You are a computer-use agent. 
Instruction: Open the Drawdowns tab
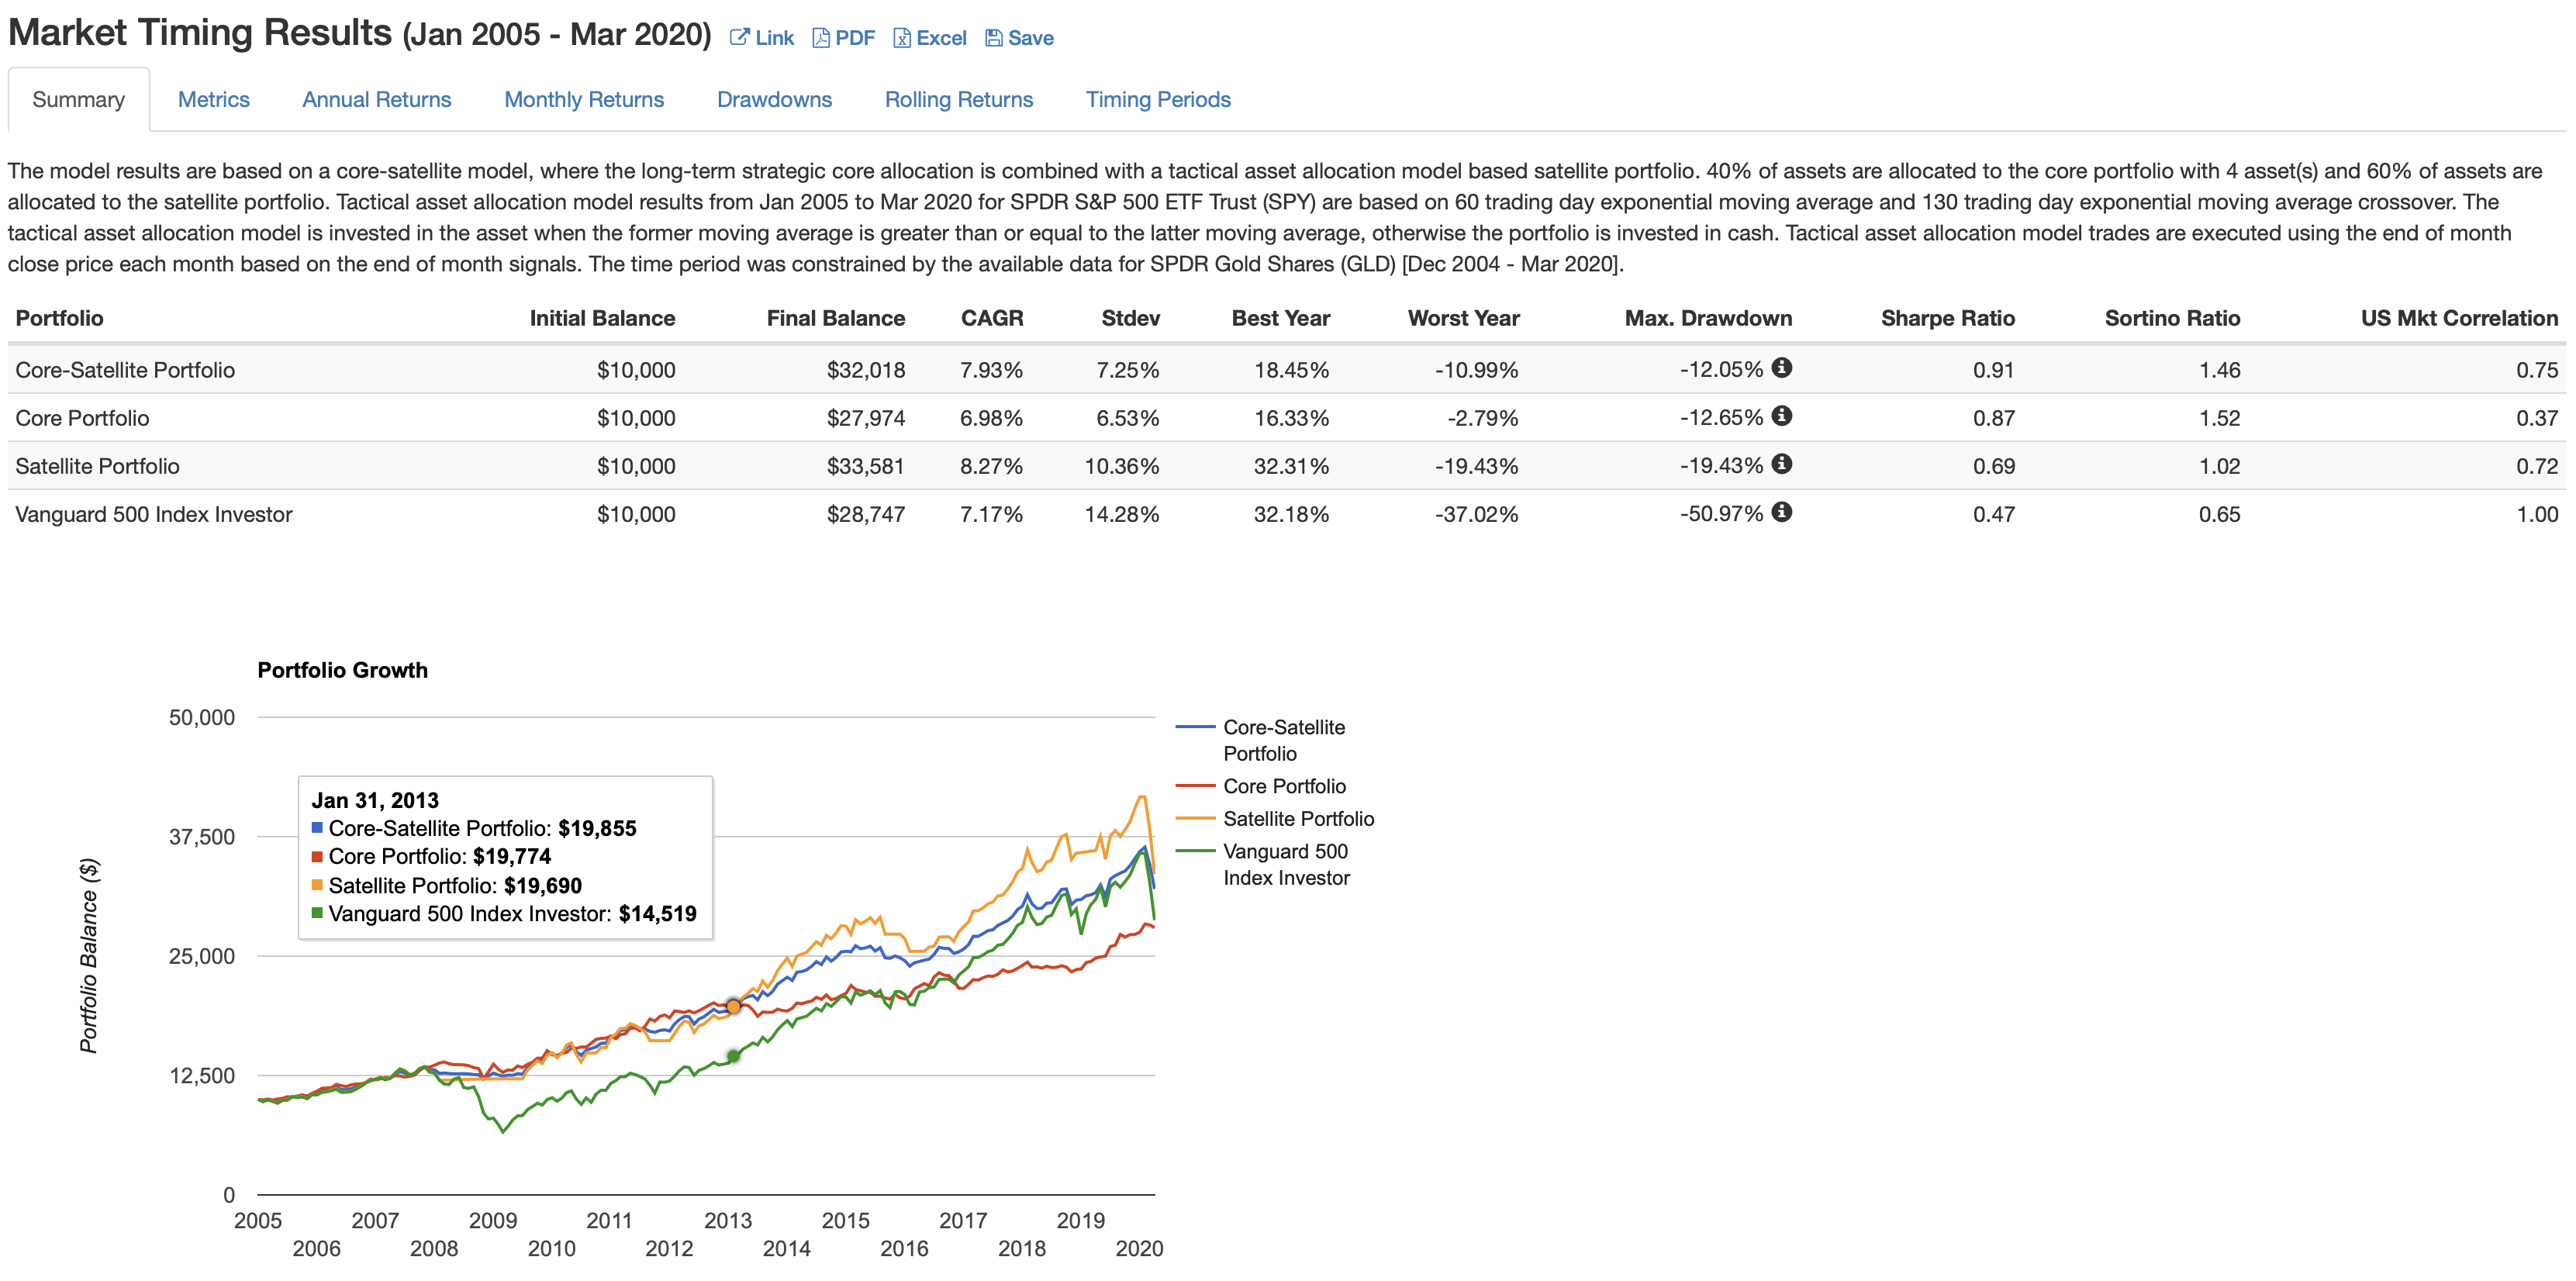click(774, 99)
